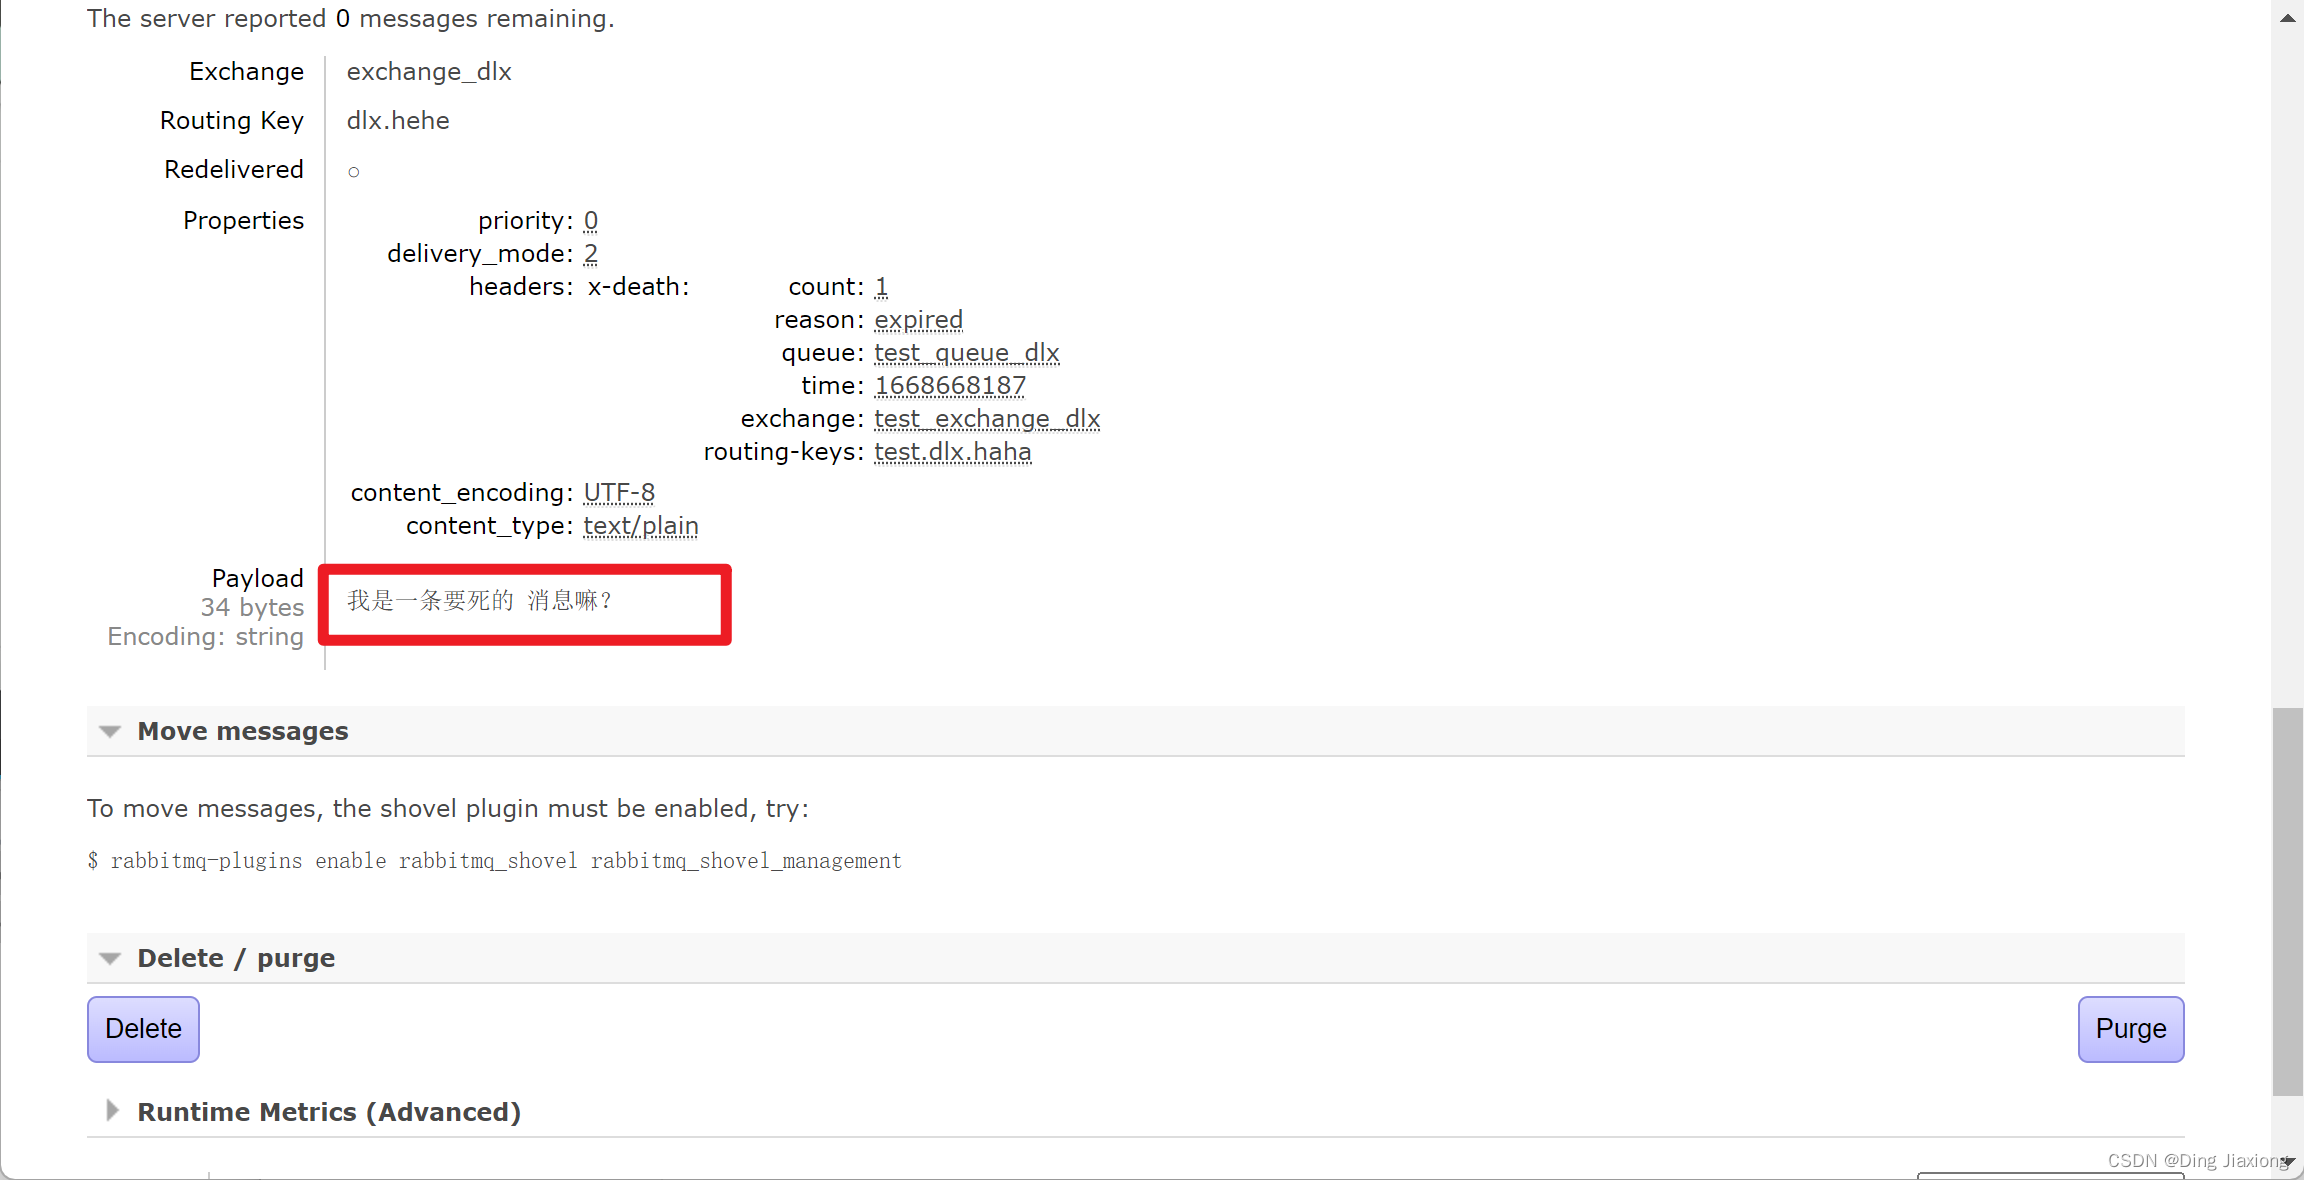Image resolution: width=2304 pixels, height=1180 pixels.
Task: Click the Delete button
Action: pos(144,1028)
